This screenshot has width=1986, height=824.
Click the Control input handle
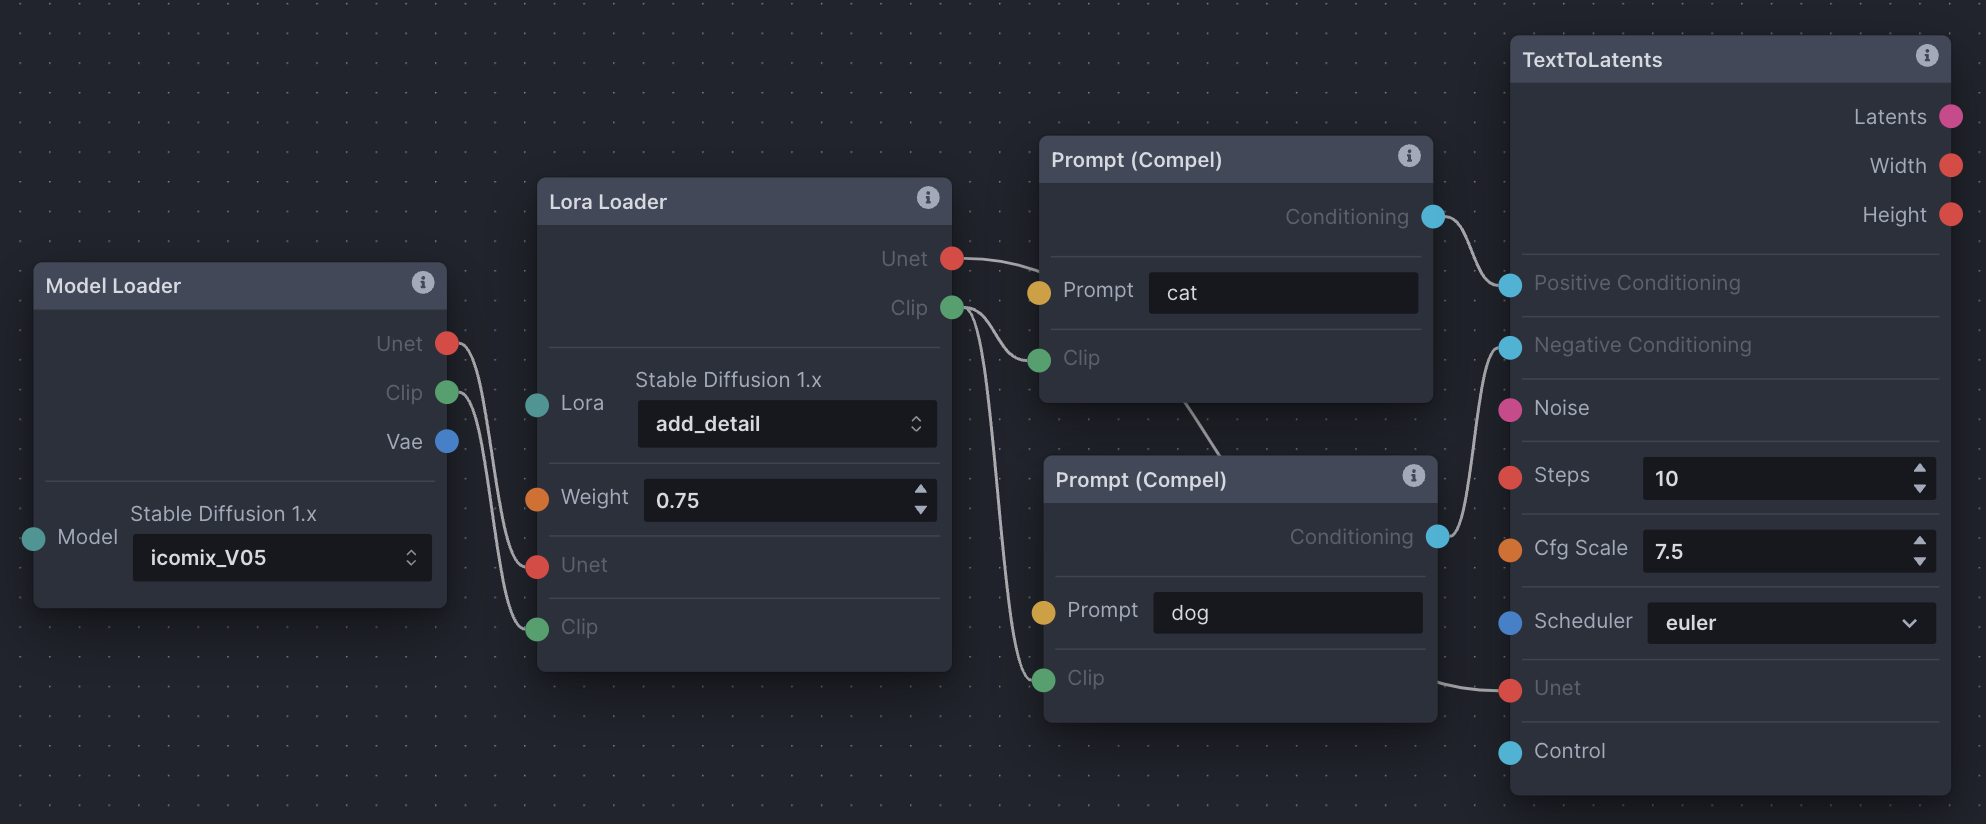tap(1510, 752)
